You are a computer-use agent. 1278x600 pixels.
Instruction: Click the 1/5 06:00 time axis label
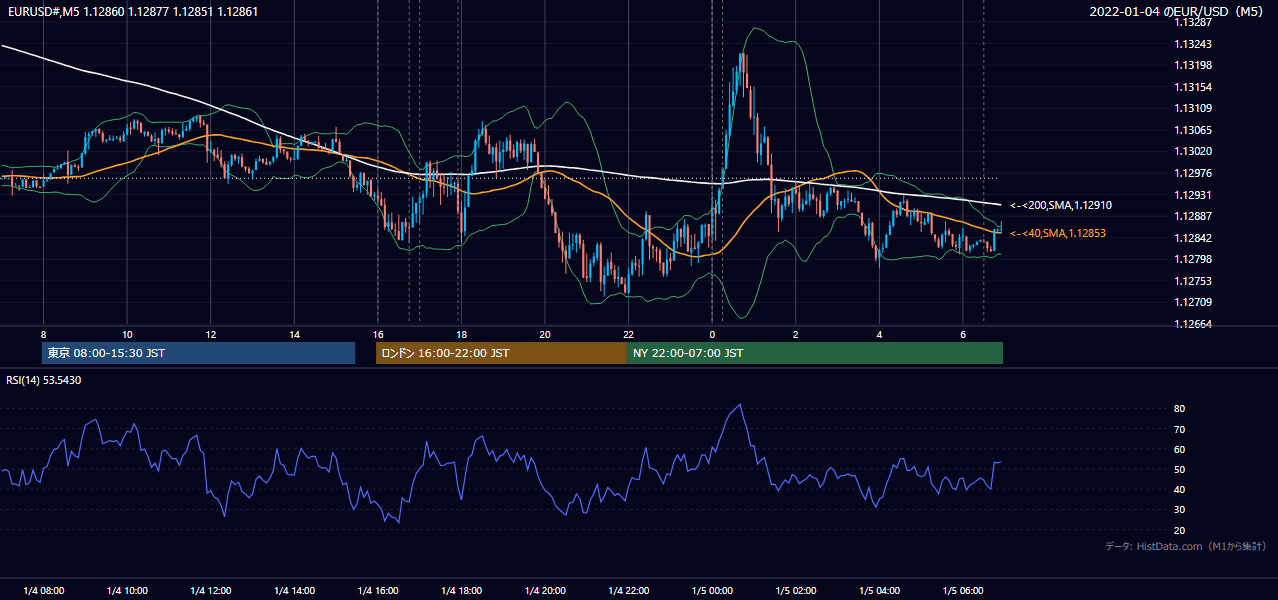[963, 590]
